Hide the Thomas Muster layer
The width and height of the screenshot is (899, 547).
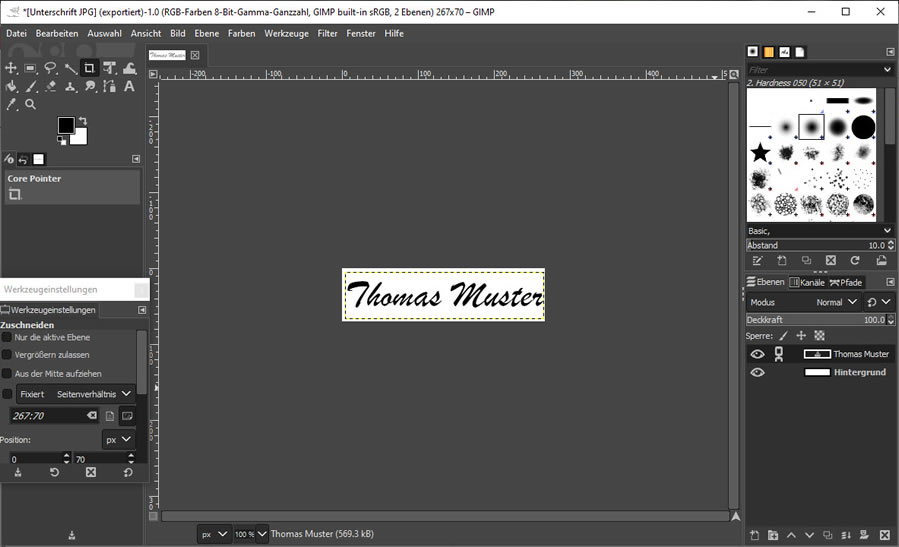click(757, 354)
